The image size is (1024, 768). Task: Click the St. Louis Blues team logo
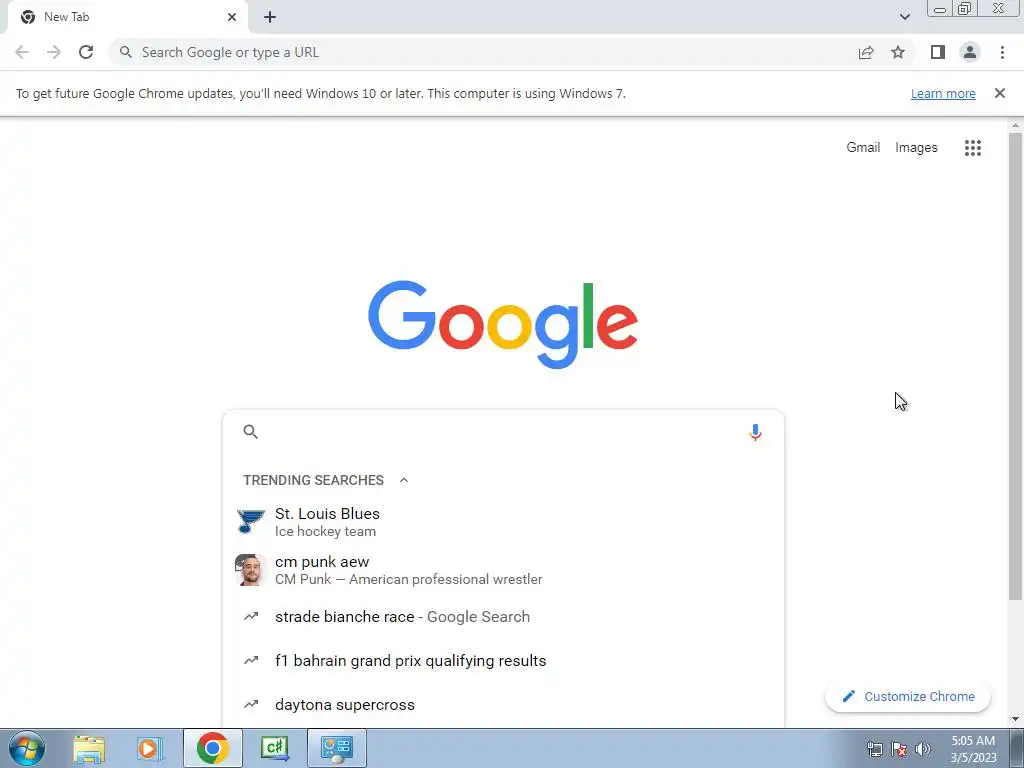coord(251,522)
